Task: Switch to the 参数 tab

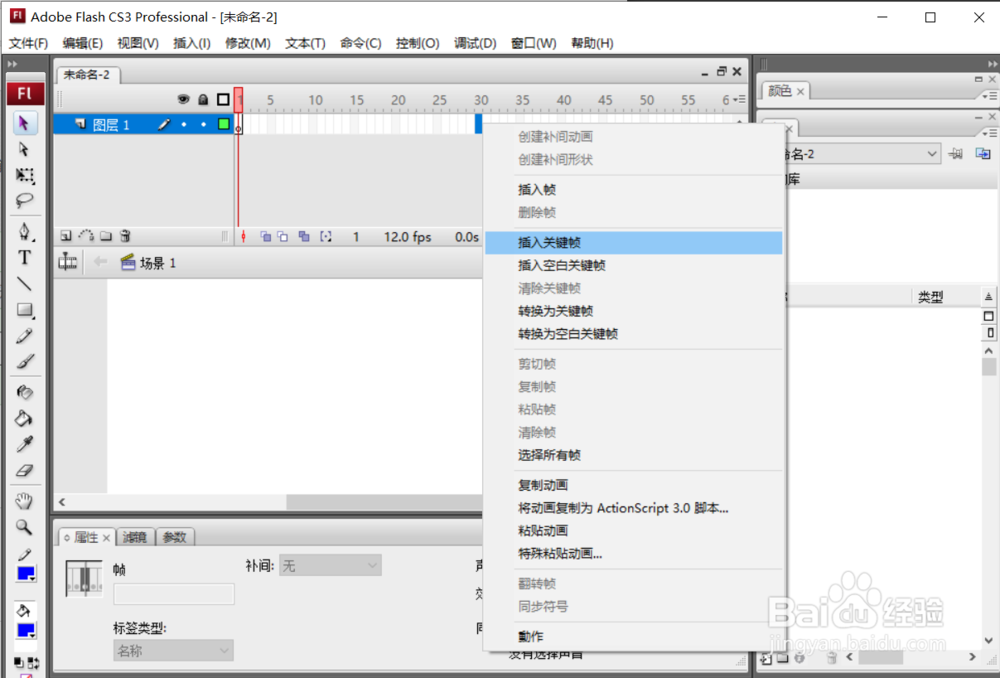Action: (174, 538)
